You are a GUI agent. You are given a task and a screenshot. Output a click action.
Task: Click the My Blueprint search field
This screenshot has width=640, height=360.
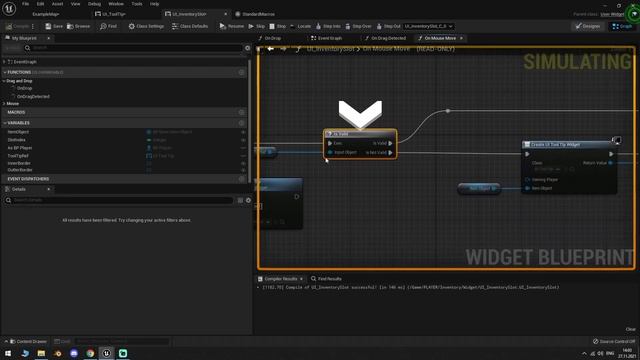(133, 48)
